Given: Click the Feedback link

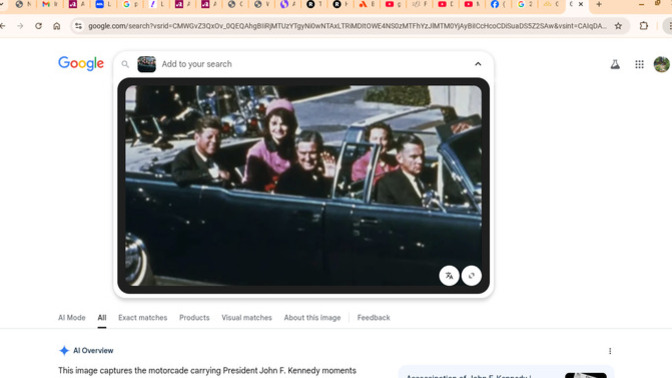Looking at the screenshot, I should [x=373, y=318].
